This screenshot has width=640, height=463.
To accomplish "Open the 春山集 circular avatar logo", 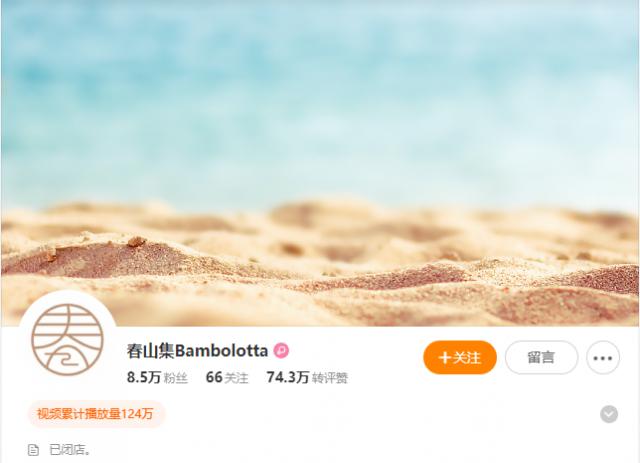I will point(67,339).
